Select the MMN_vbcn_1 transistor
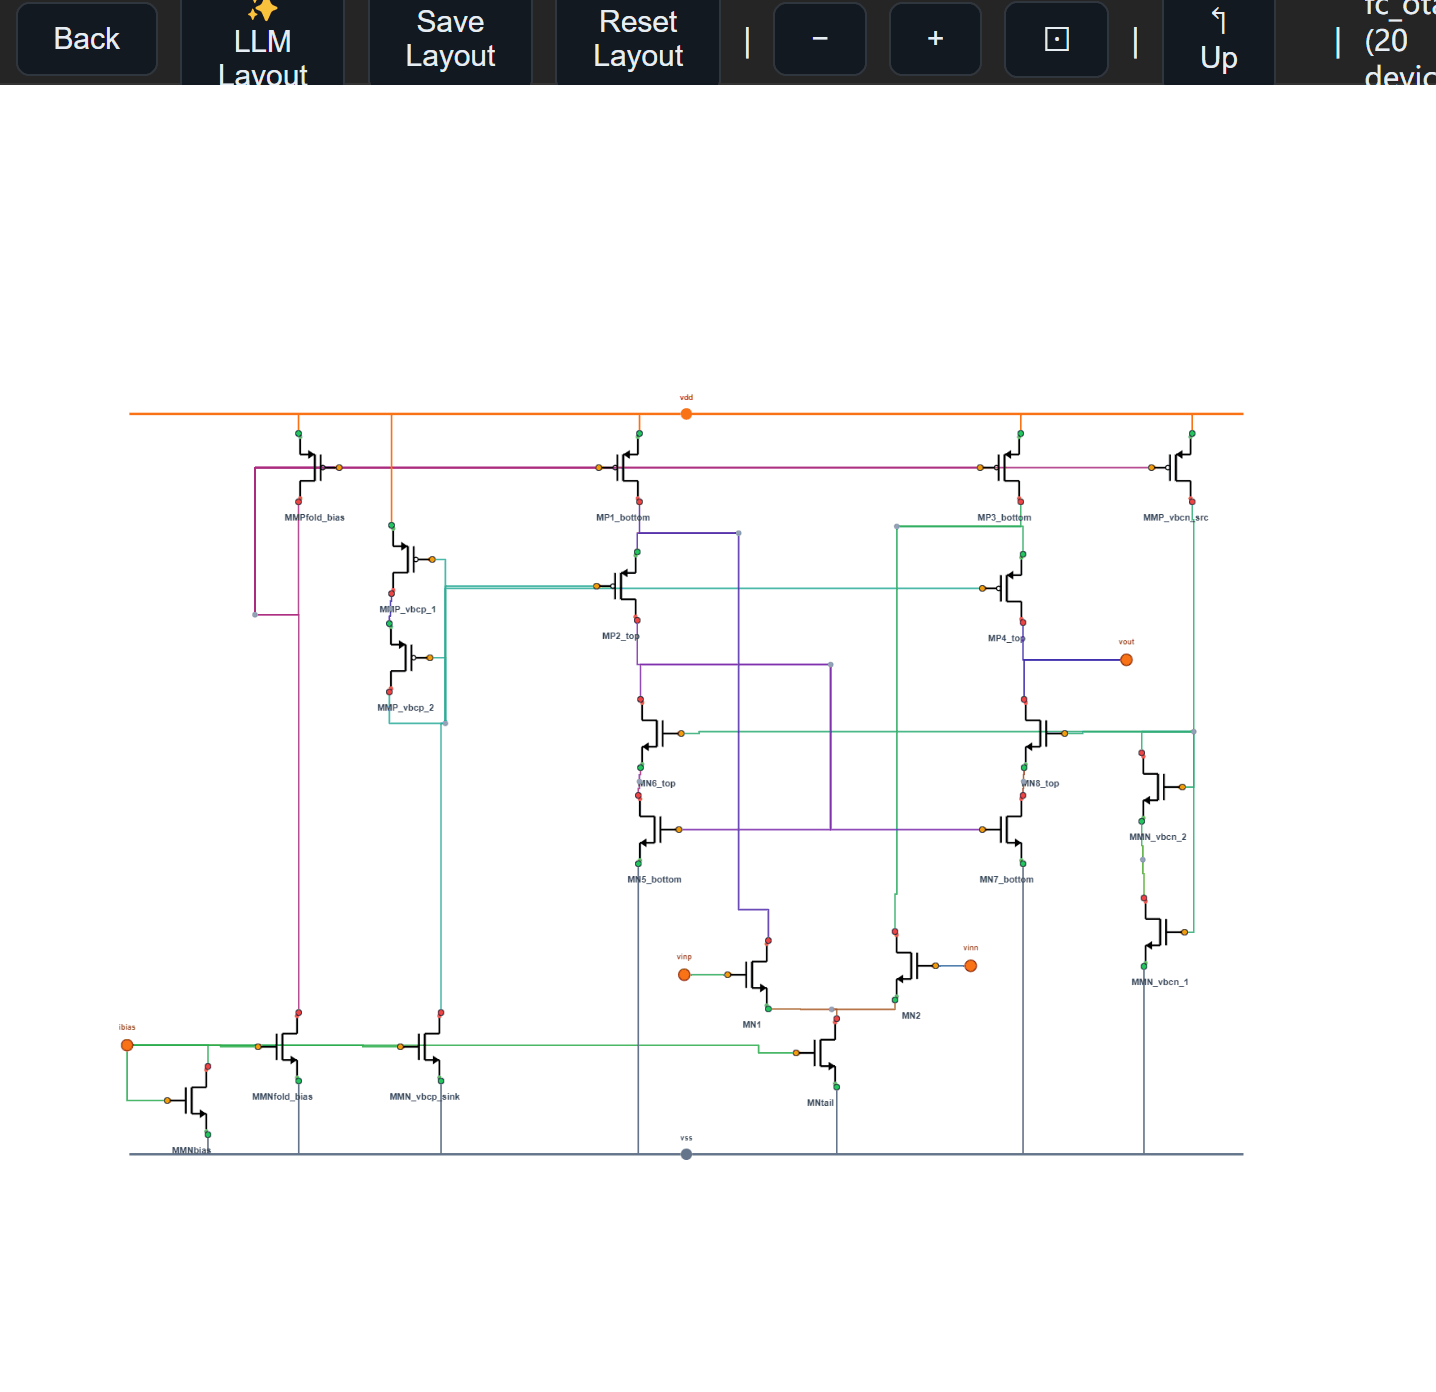Screen dimensions: 1436x1392 point(1161,932)
